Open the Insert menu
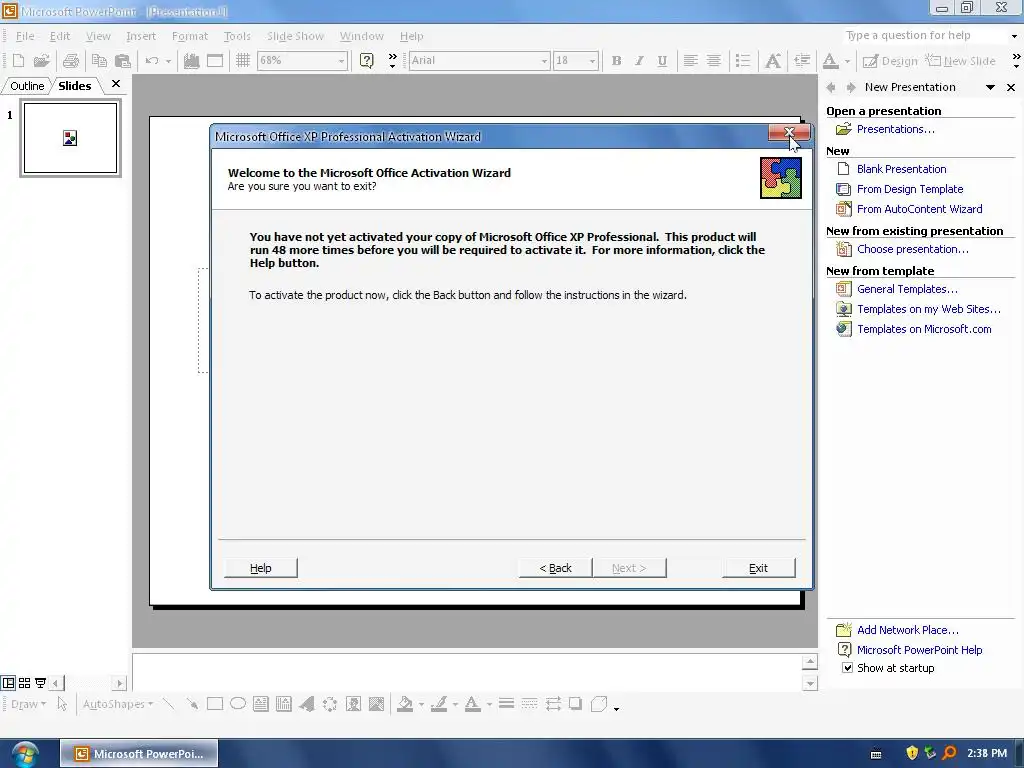1024x768 pixels. click(x=141, y=36)
